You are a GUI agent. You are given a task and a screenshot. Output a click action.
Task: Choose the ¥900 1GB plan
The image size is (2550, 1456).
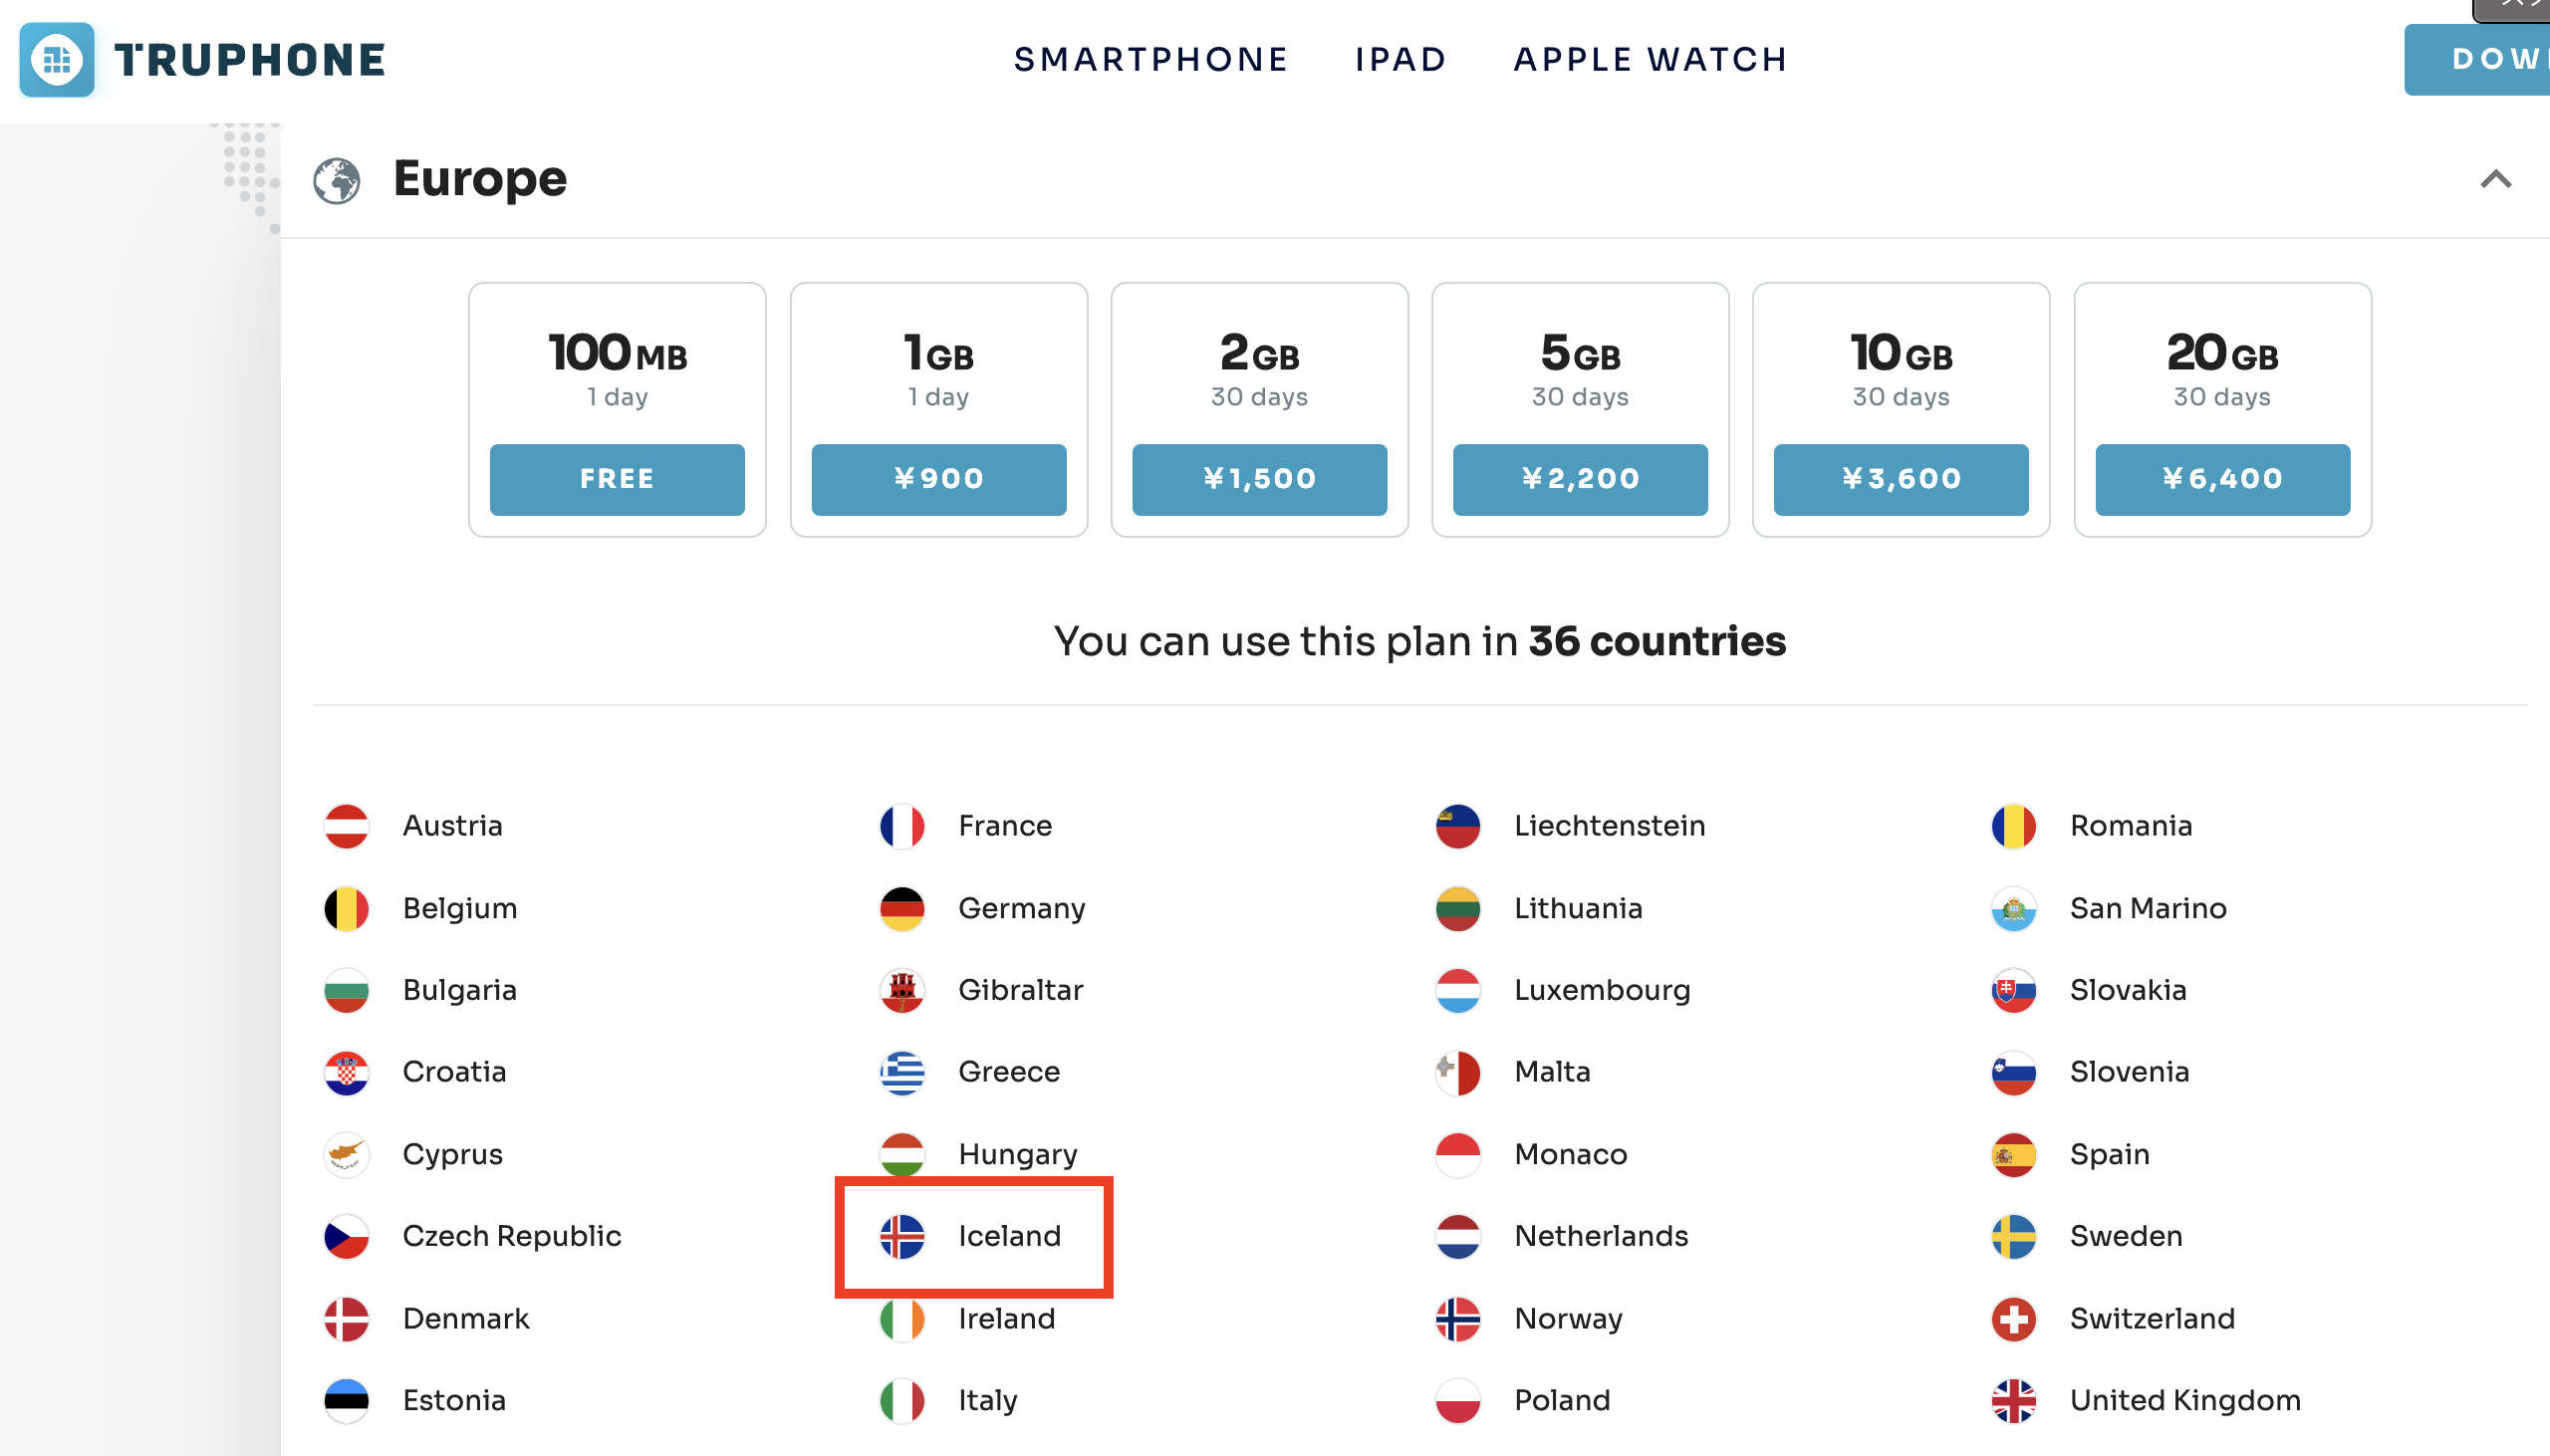939,479
